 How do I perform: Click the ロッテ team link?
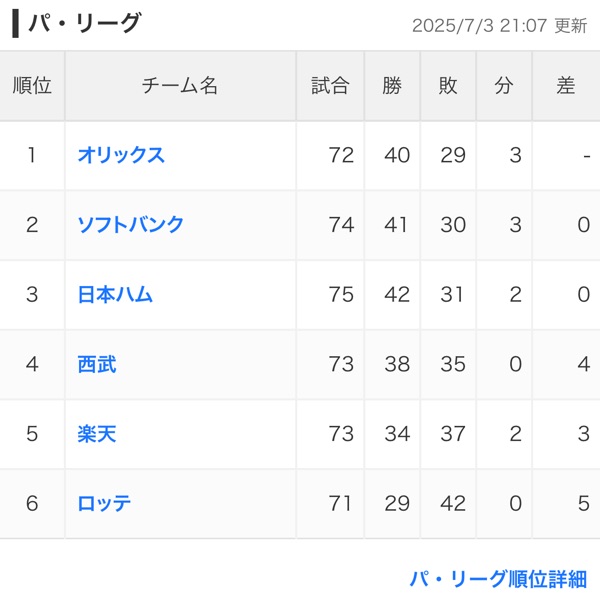[104, 503]
